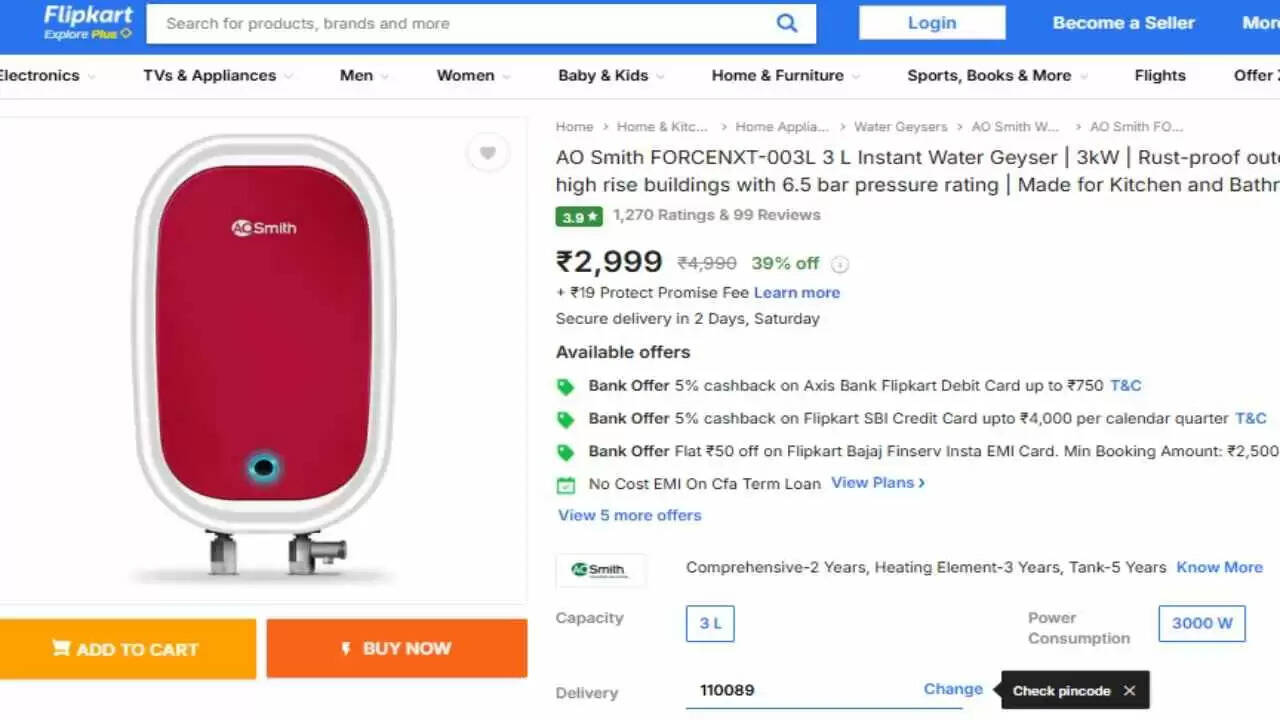Click the delivery pincode field
The height and width of the screenshot is (720, 1280).
[x=800, y=690]
